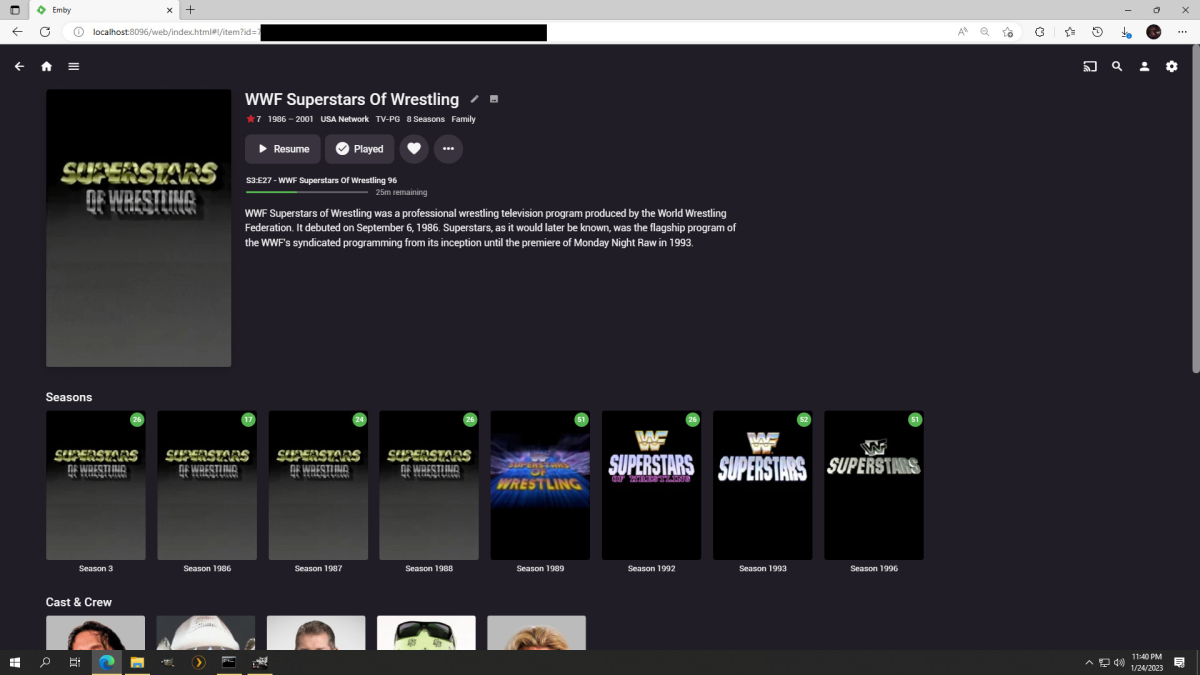Screen dimensions: 1200x675
Task: Open the command prompt taskbar icon
Action: pos(229,662)
